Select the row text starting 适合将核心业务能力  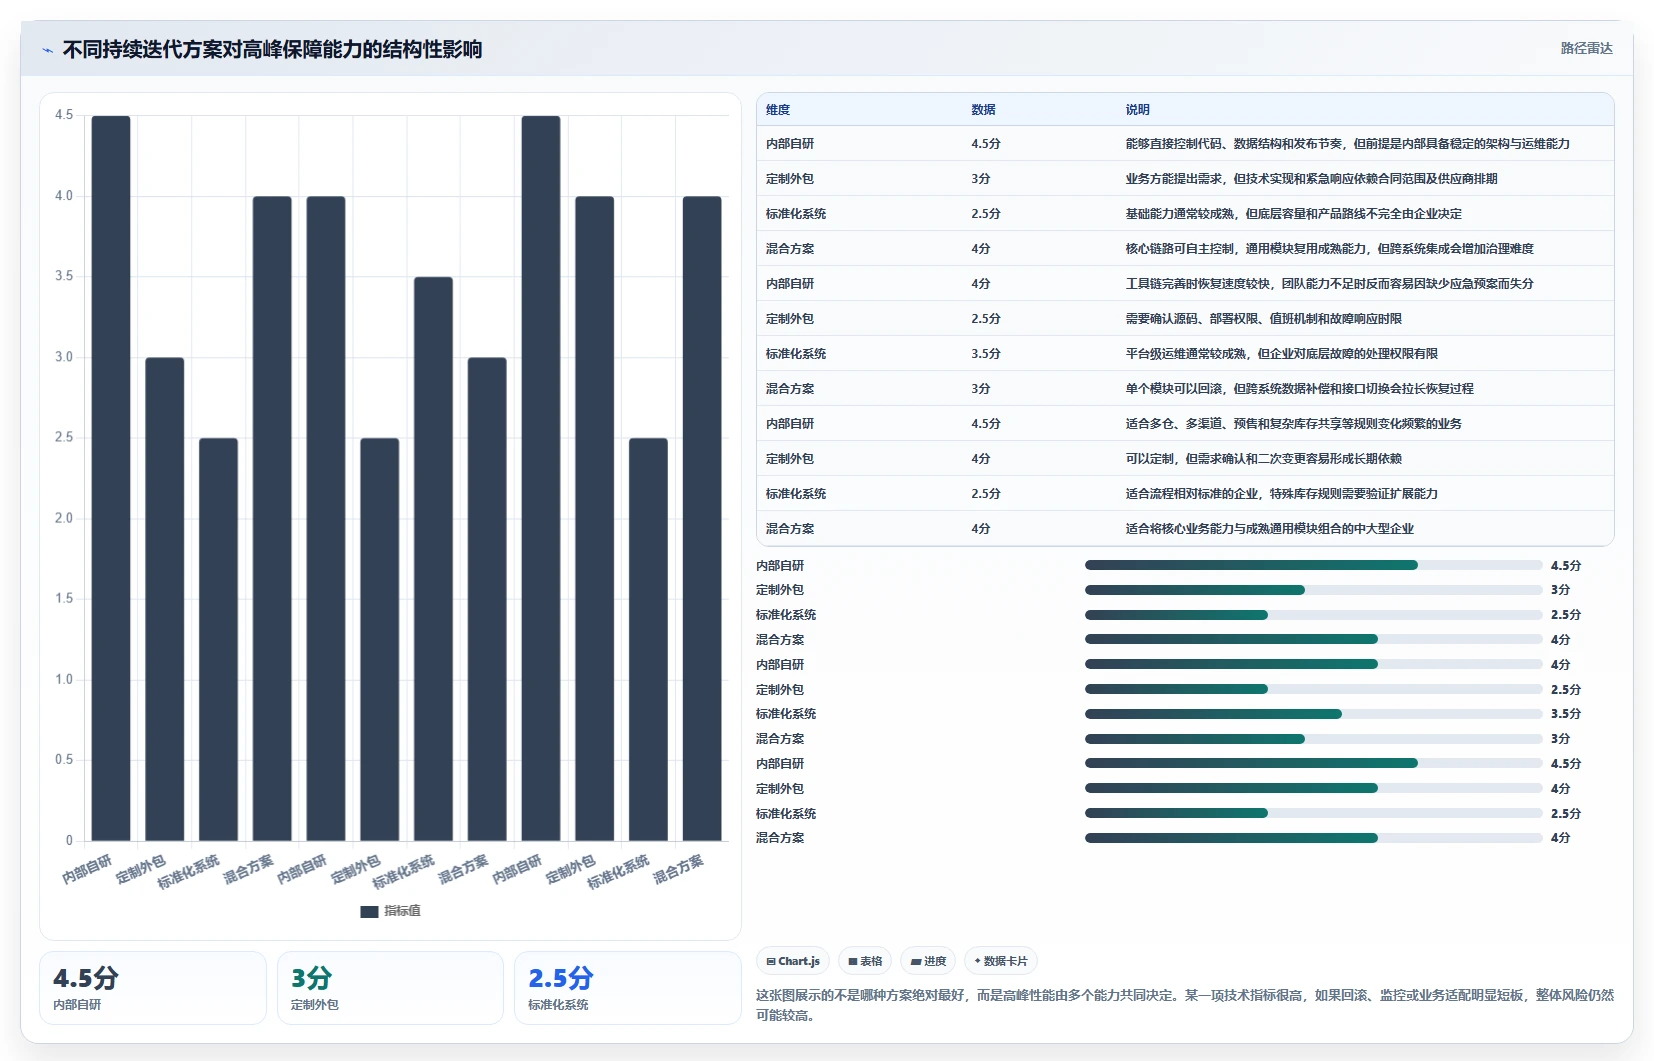click(x=1269, y=529)
